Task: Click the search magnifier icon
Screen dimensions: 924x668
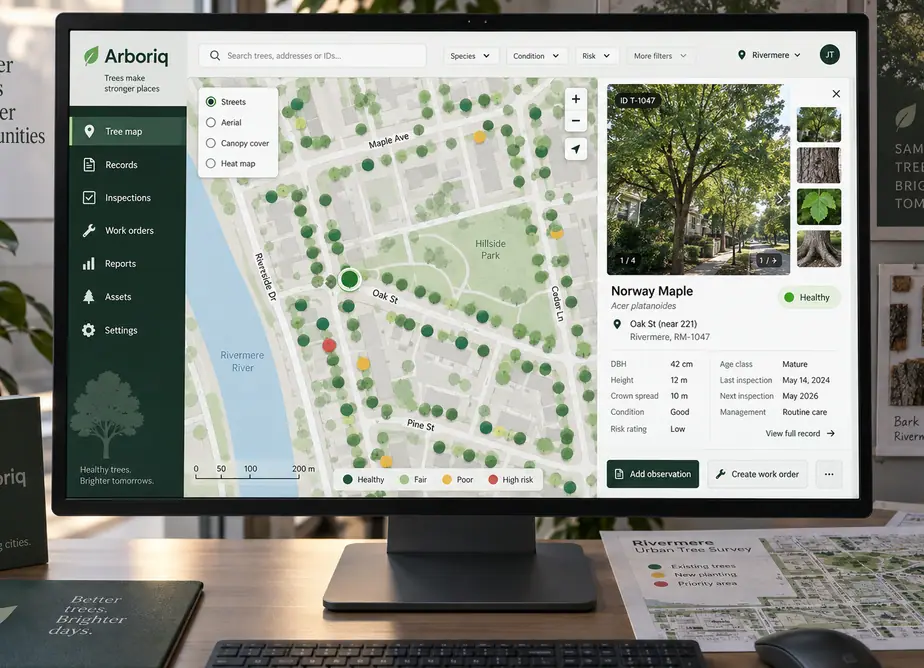Action: [215, 55]
